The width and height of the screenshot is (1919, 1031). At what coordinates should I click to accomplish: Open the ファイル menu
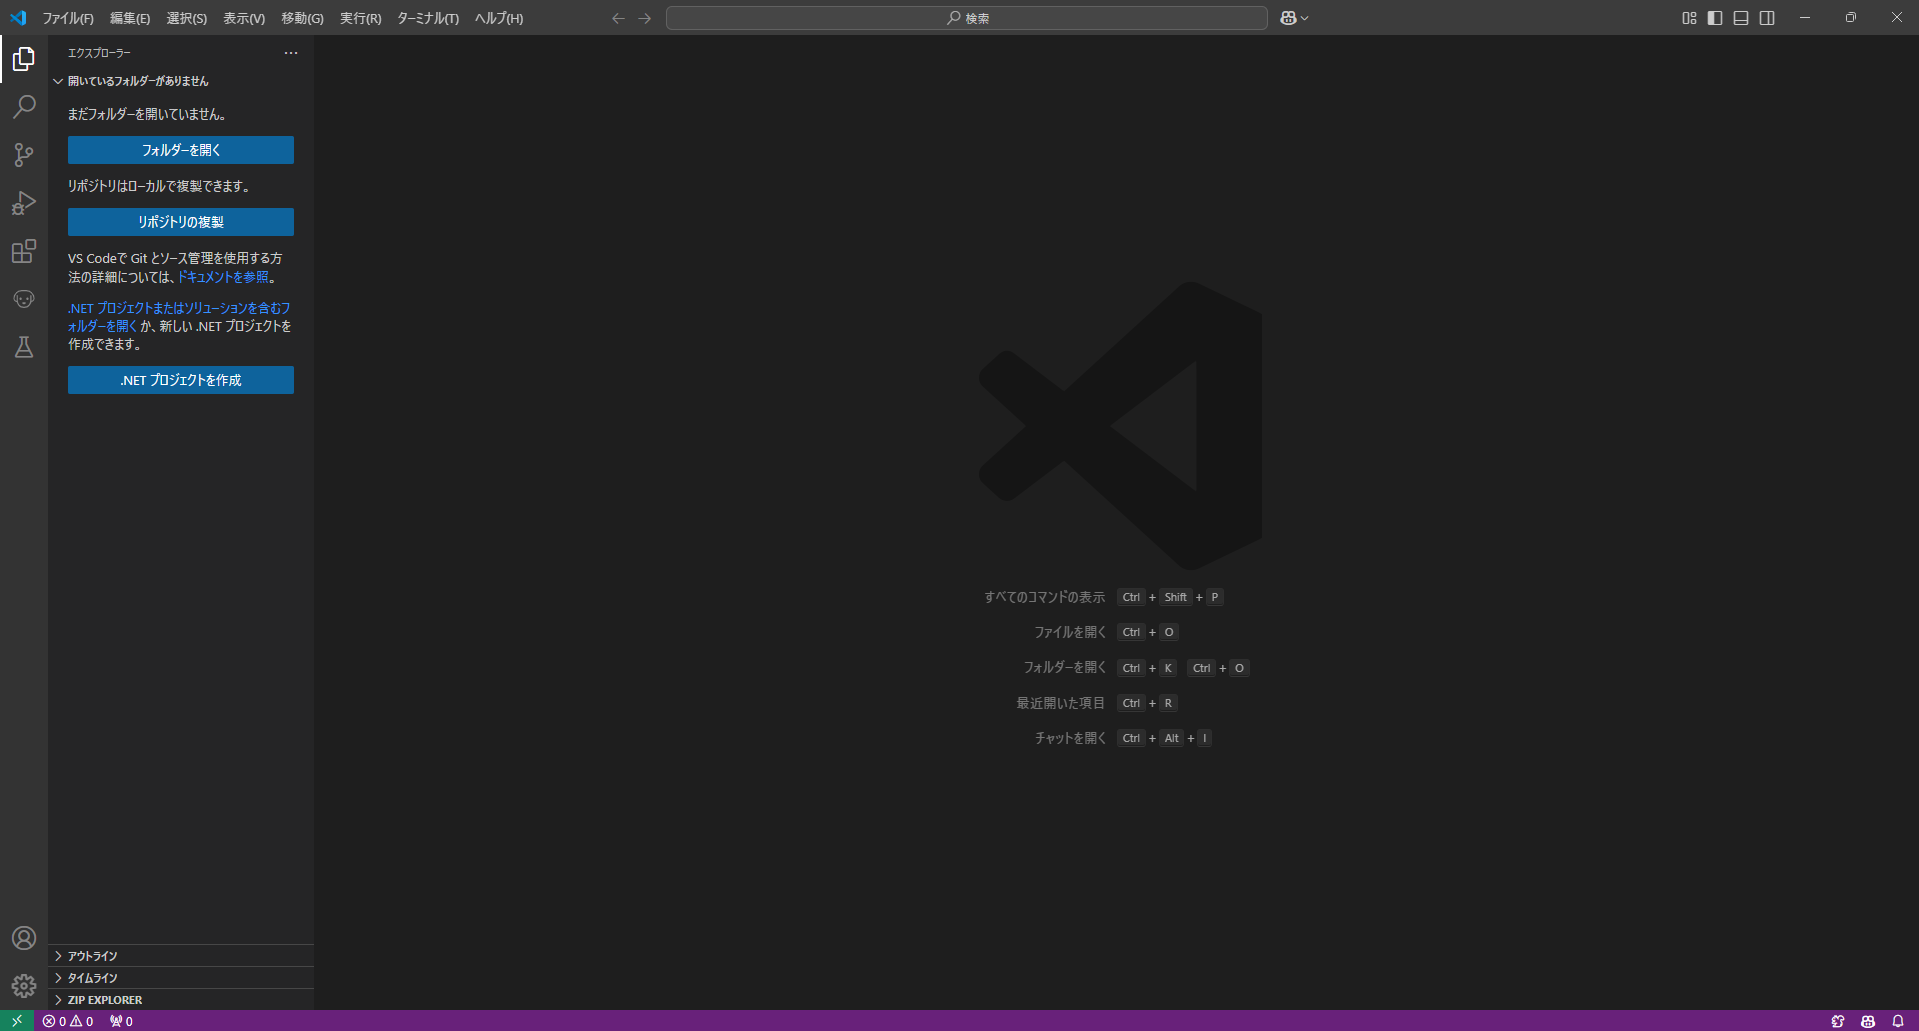point(66,18)
